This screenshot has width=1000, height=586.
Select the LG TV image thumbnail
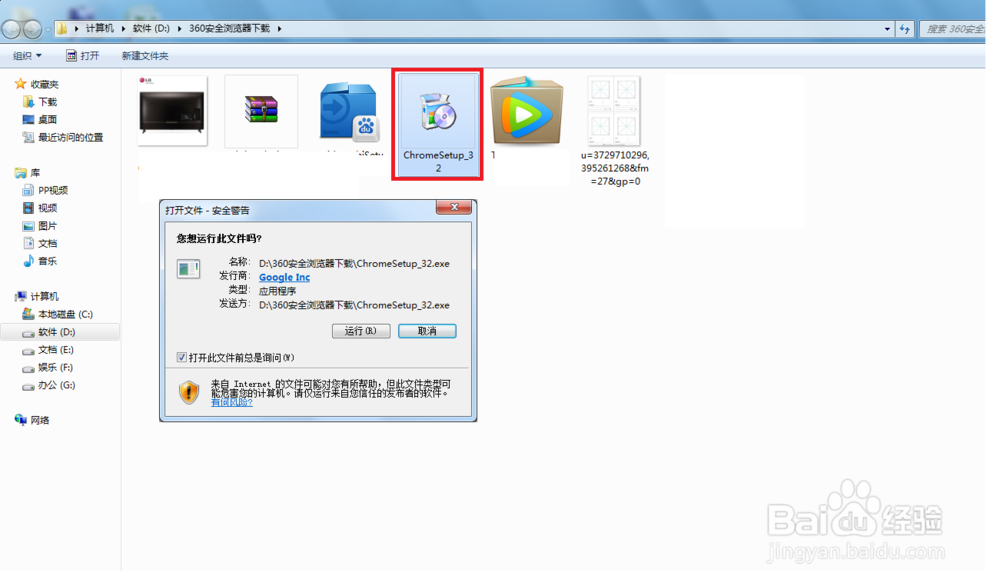click(x=172, y=110)
